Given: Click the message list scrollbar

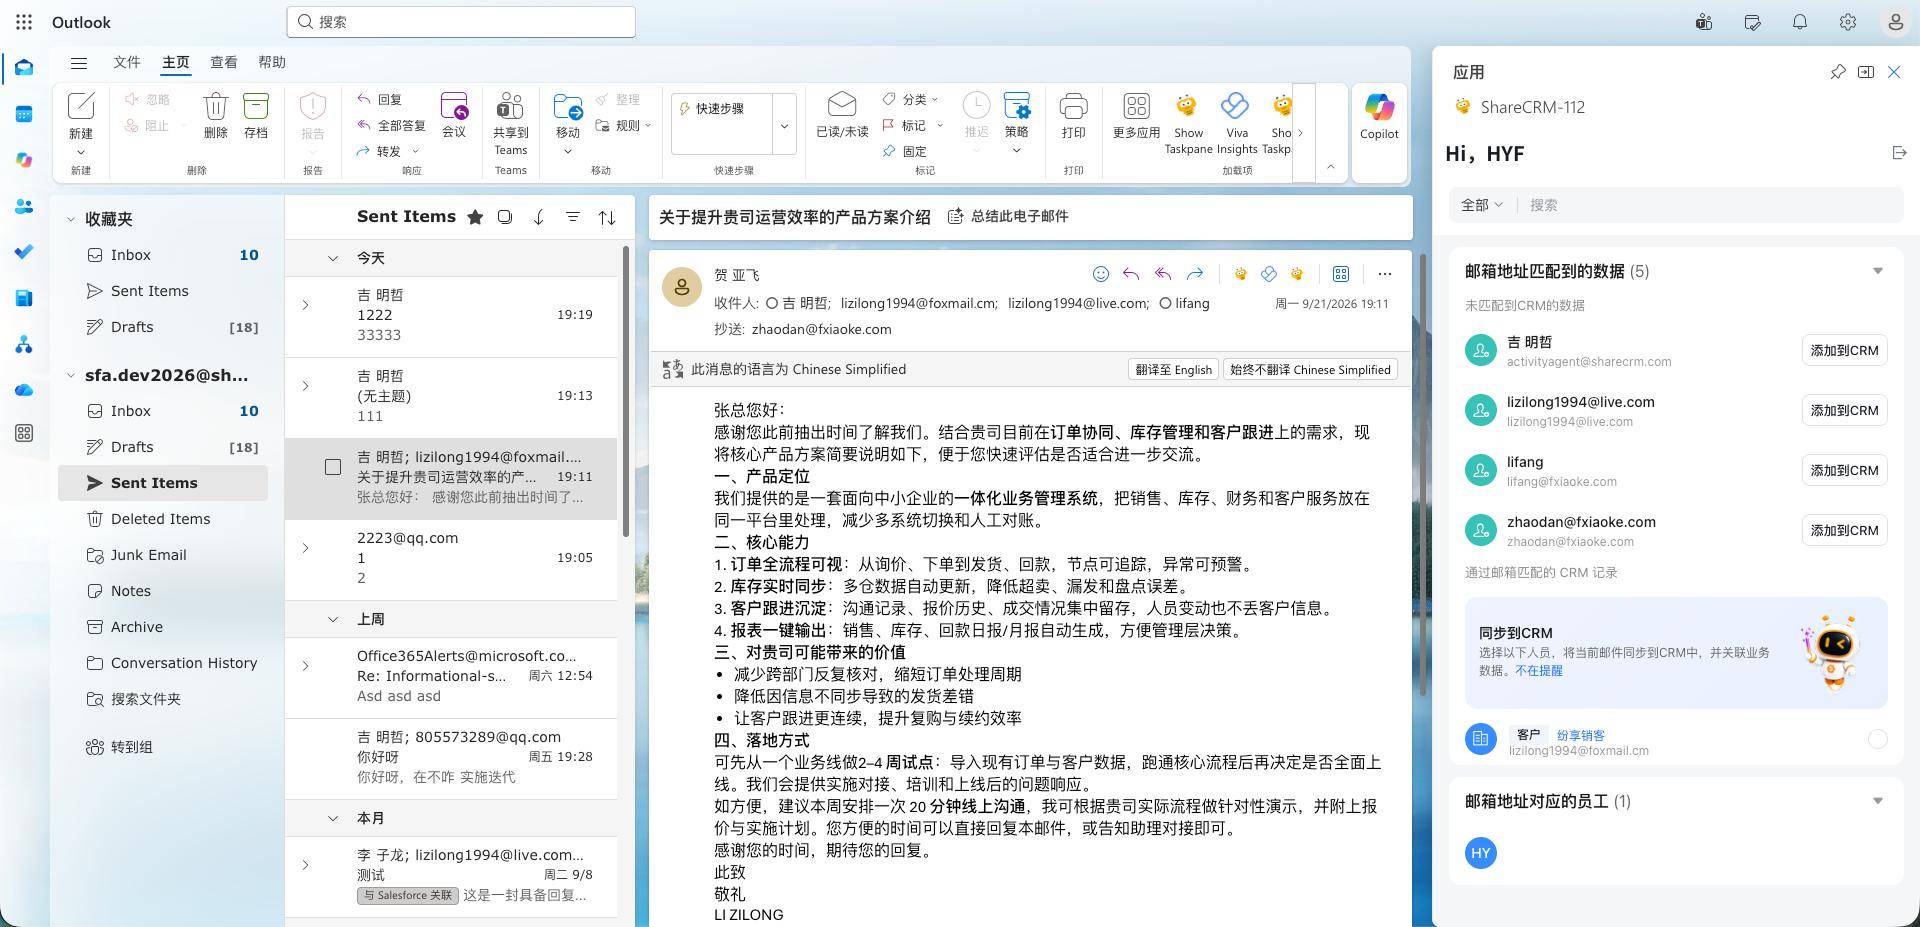Looking at the screenshot, I should click(x=627, y=390).
